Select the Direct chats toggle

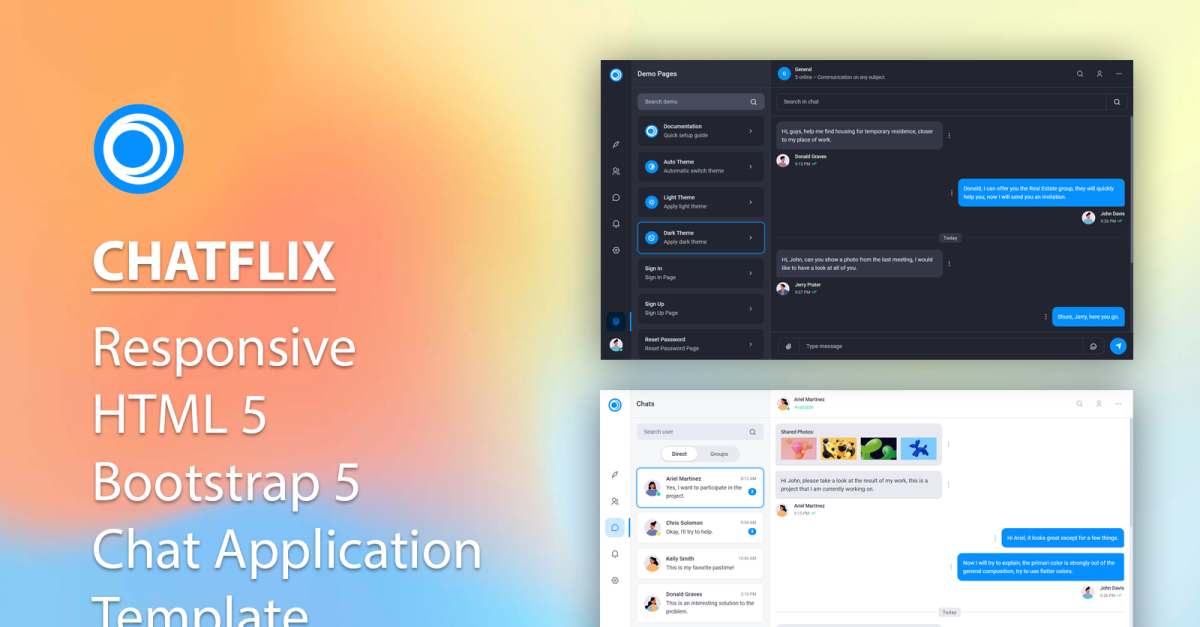point(679,454)
